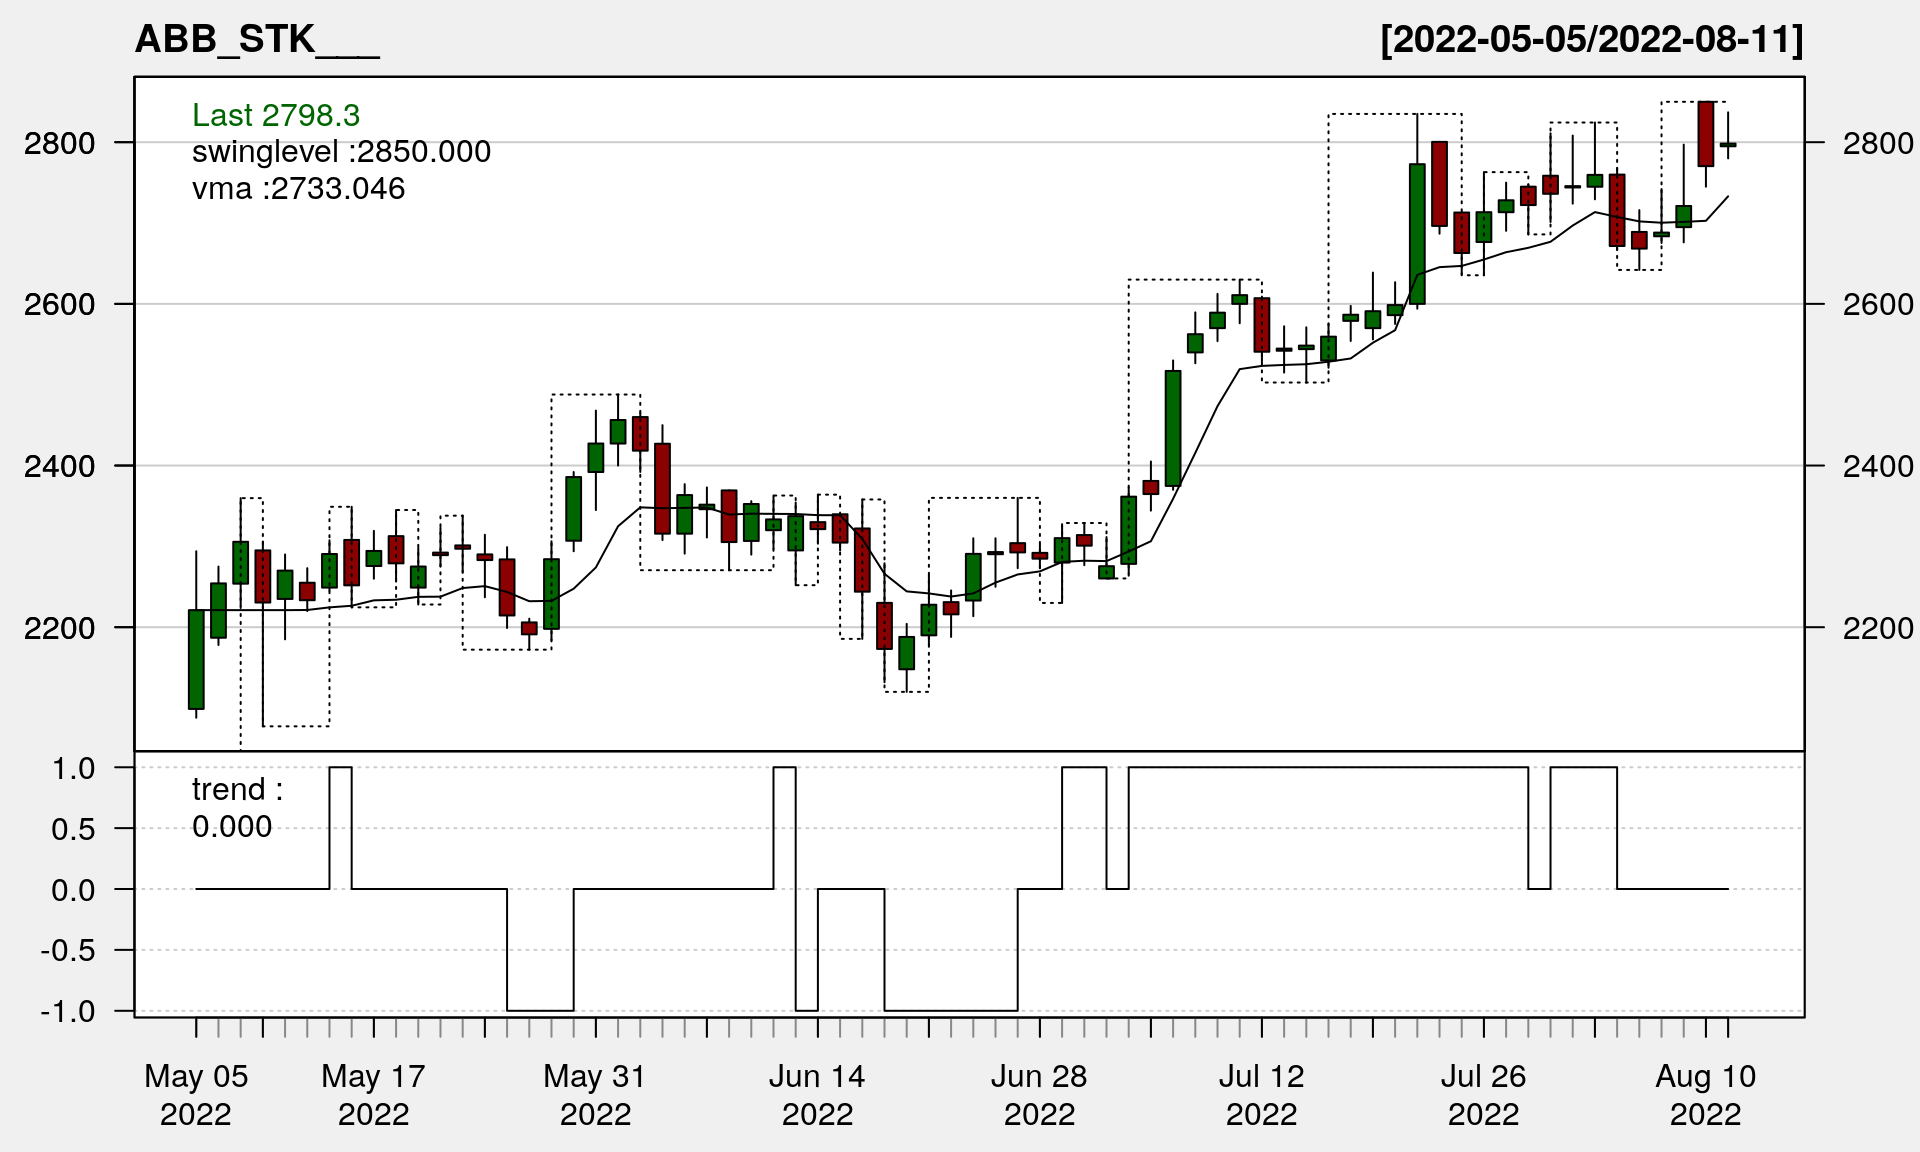The height and width of the screenshot is (1152, 1920).
Task: Click the right 2200 price axis label
Action: click(1877, 628)
